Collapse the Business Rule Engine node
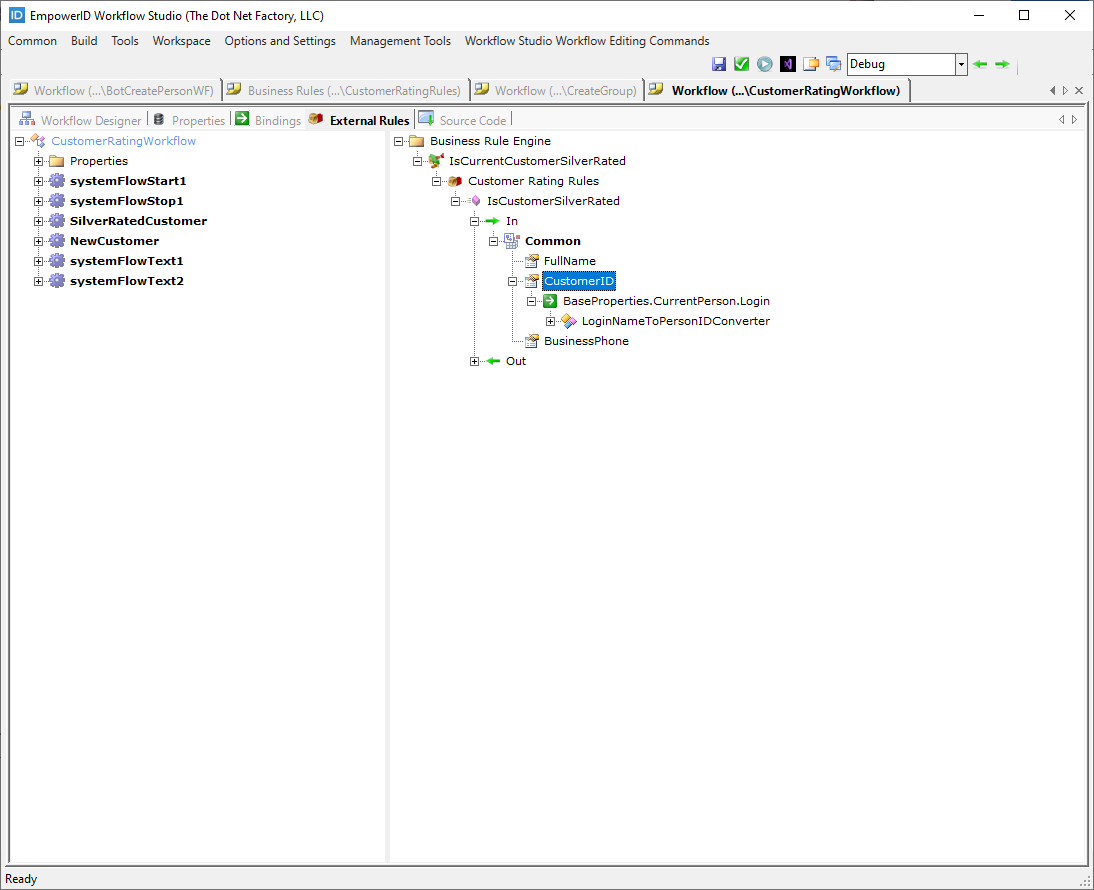Screen dimensions: 1094x890 tap(398, 142)
